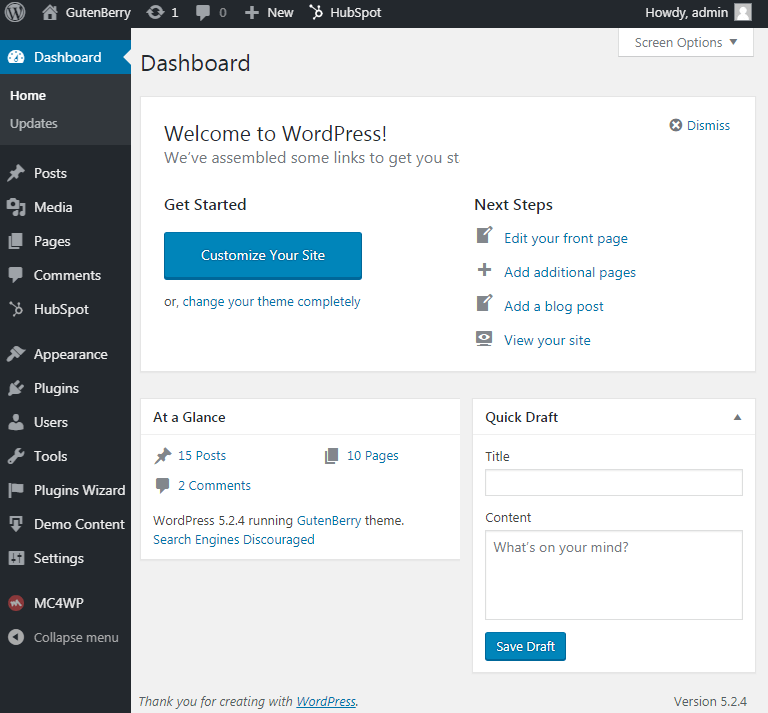The image size is (768, 713).
Task: Click edit icon beside Add a blog post
Action: [x=484, y=303]
